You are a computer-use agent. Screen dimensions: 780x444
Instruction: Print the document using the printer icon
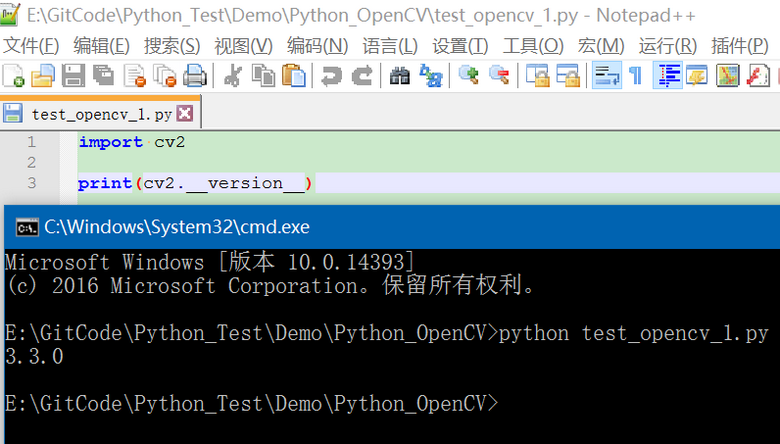[x=195, y=76]
